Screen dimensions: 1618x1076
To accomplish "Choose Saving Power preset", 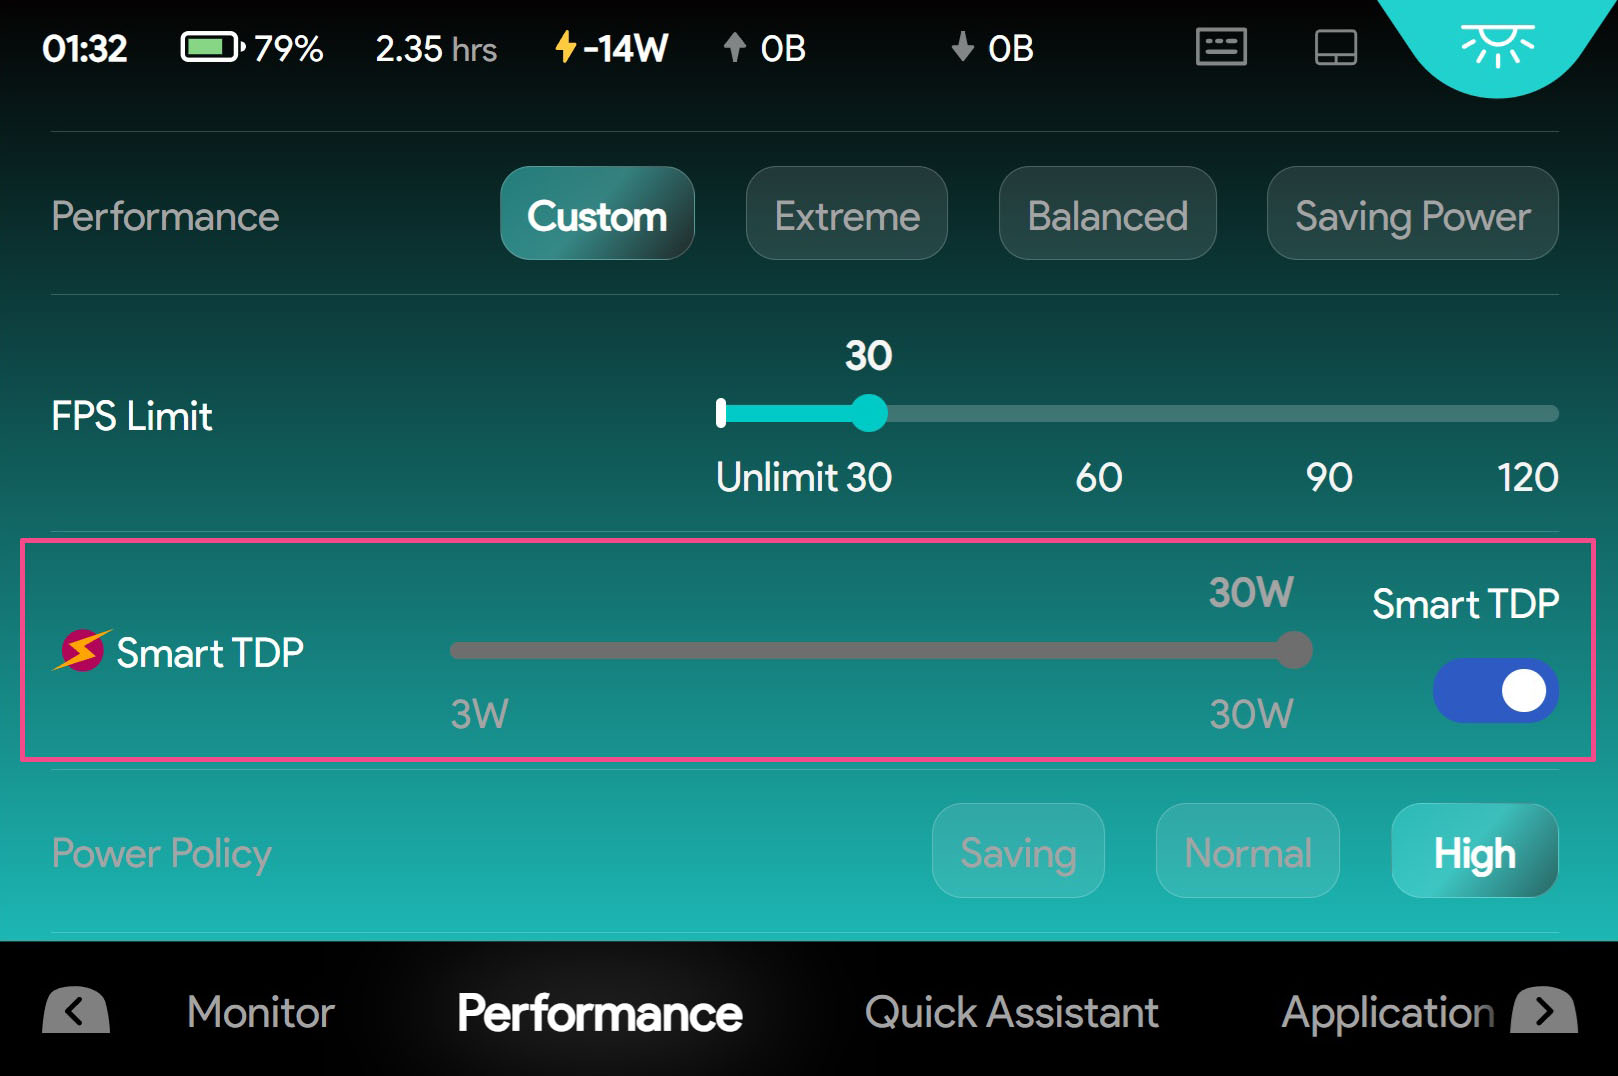I will pyautogui.click(x=1412, y=215).
